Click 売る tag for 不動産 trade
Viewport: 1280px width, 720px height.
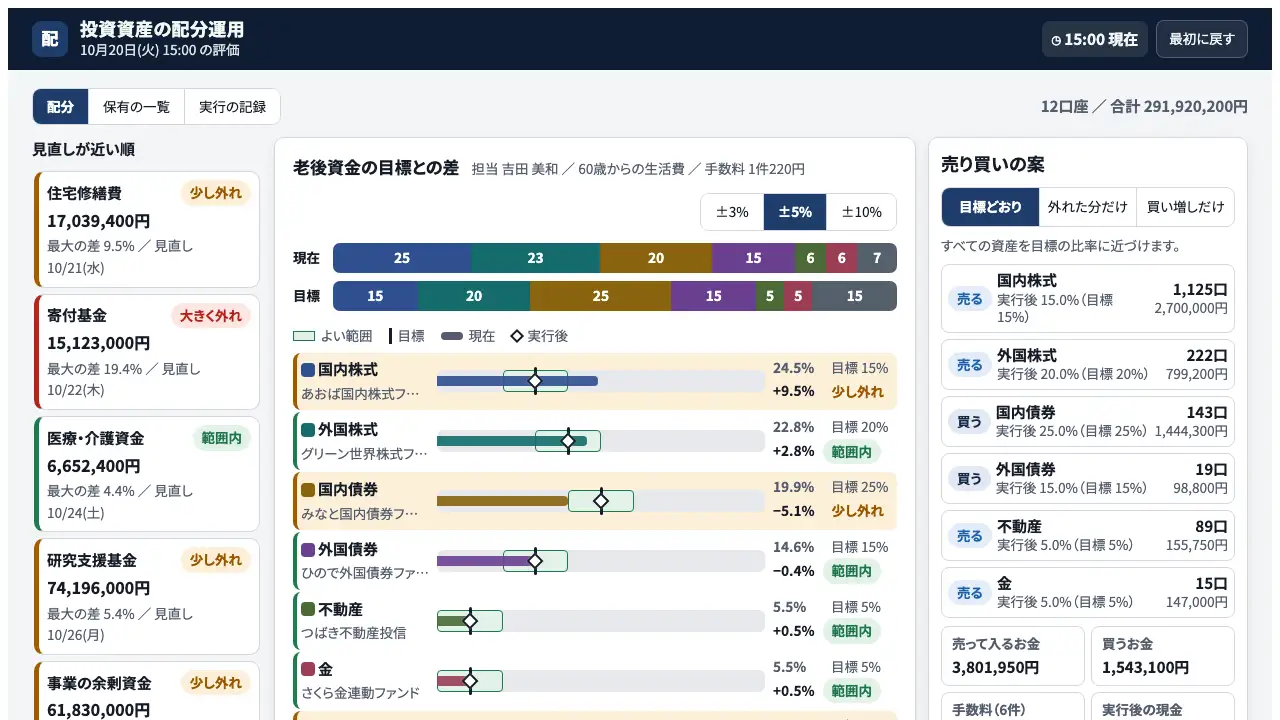(970, 536)
